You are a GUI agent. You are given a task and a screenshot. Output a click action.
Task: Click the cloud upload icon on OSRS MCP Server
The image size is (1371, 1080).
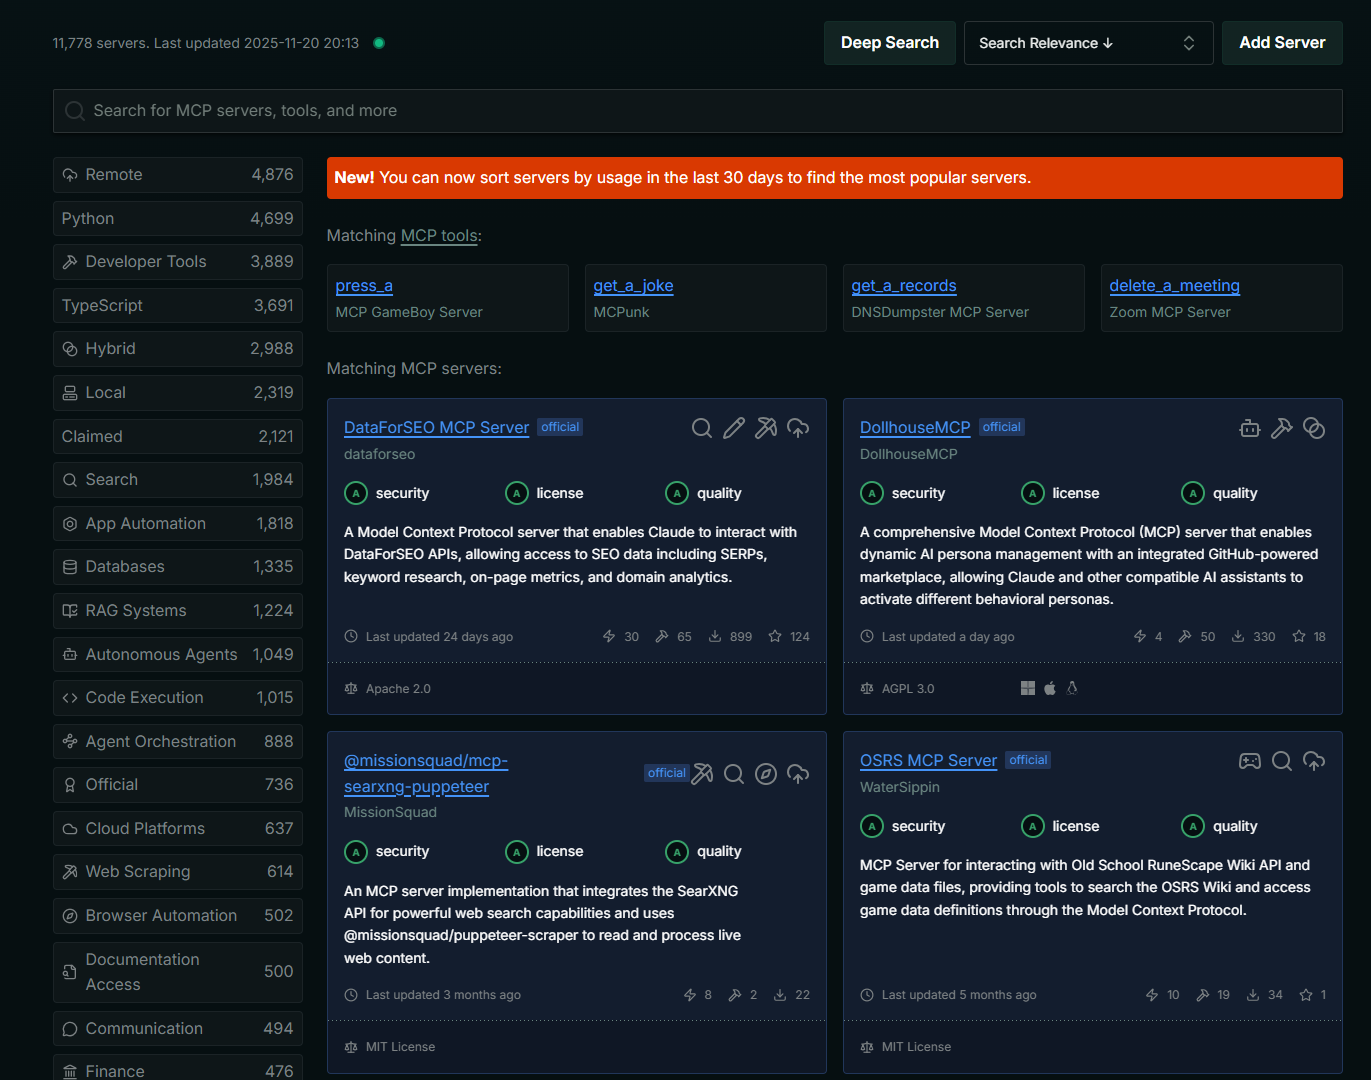[x=1314, y=761]
